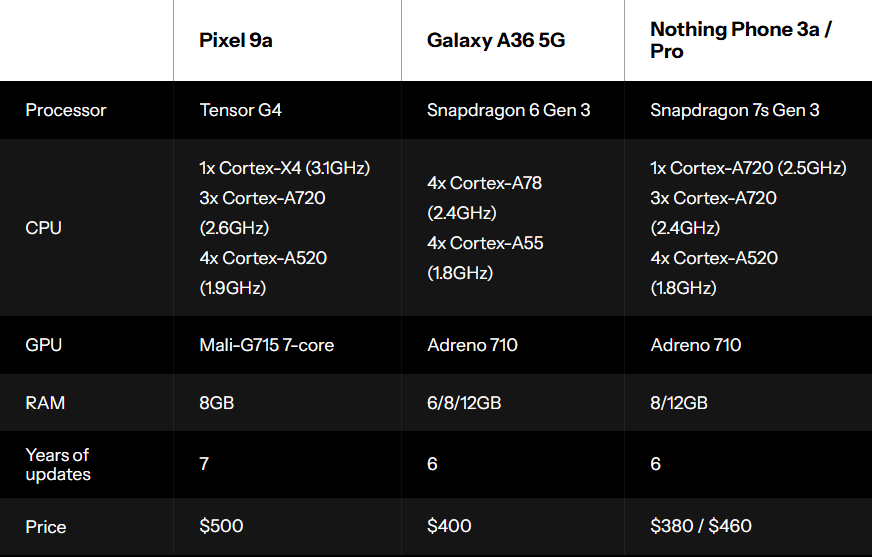The height and width of the screenshot is (557, 872).
Task: Click the $500 price cell
Action: 221,526
